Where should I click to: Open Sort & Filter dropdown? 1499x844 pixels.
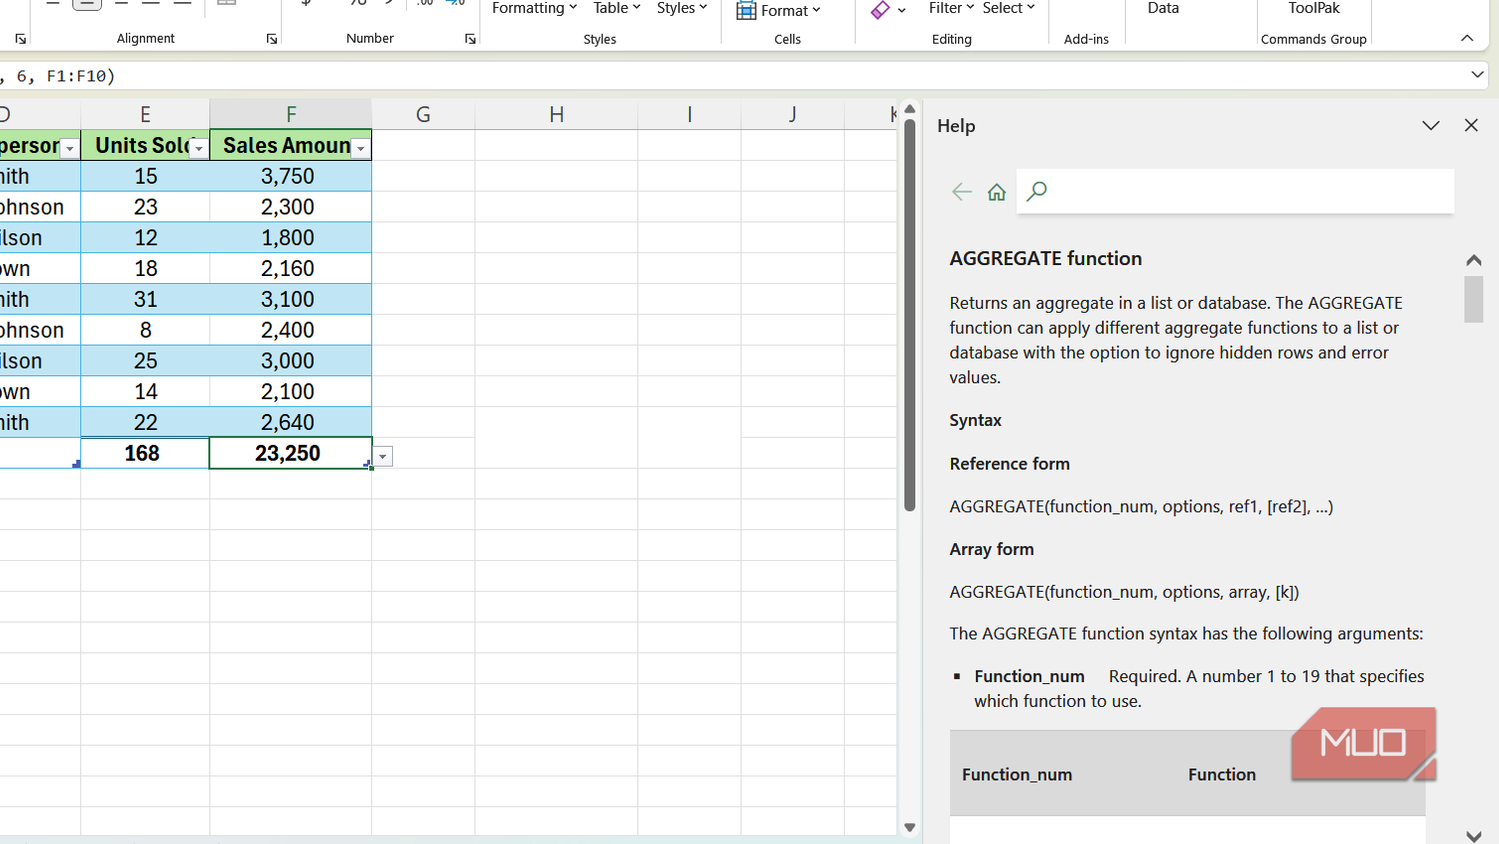point(951,8)
